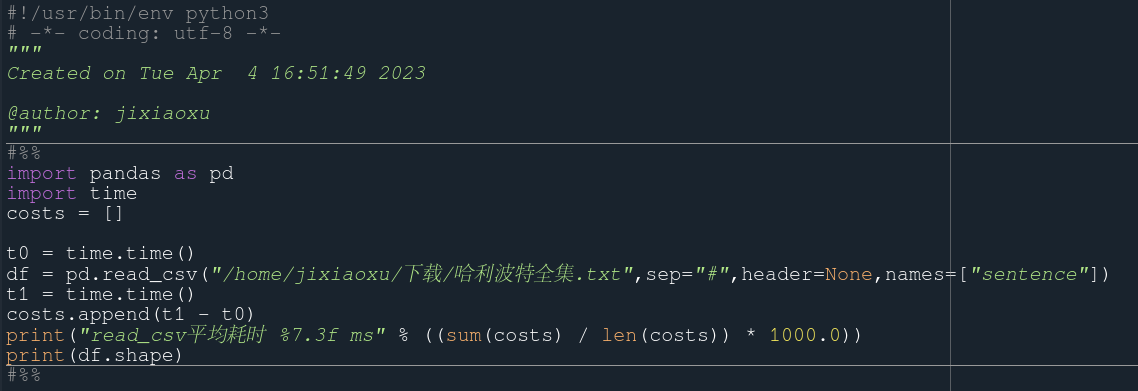Click the "costs.append(t1 - t0)" line
1138x391 pixels.
coord(131,315)
